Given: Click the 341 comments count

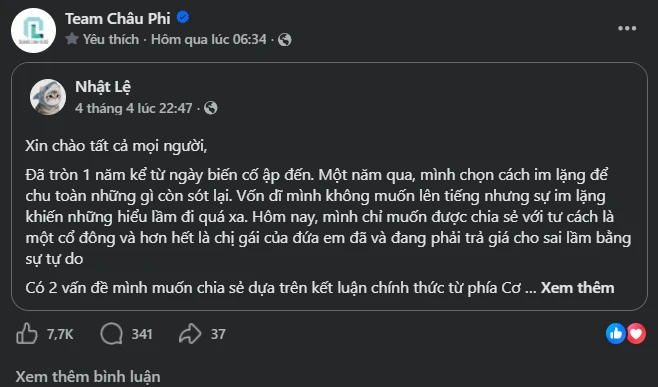Looking at the screenshot, I should pyautogui.click(x=142, y=334).
